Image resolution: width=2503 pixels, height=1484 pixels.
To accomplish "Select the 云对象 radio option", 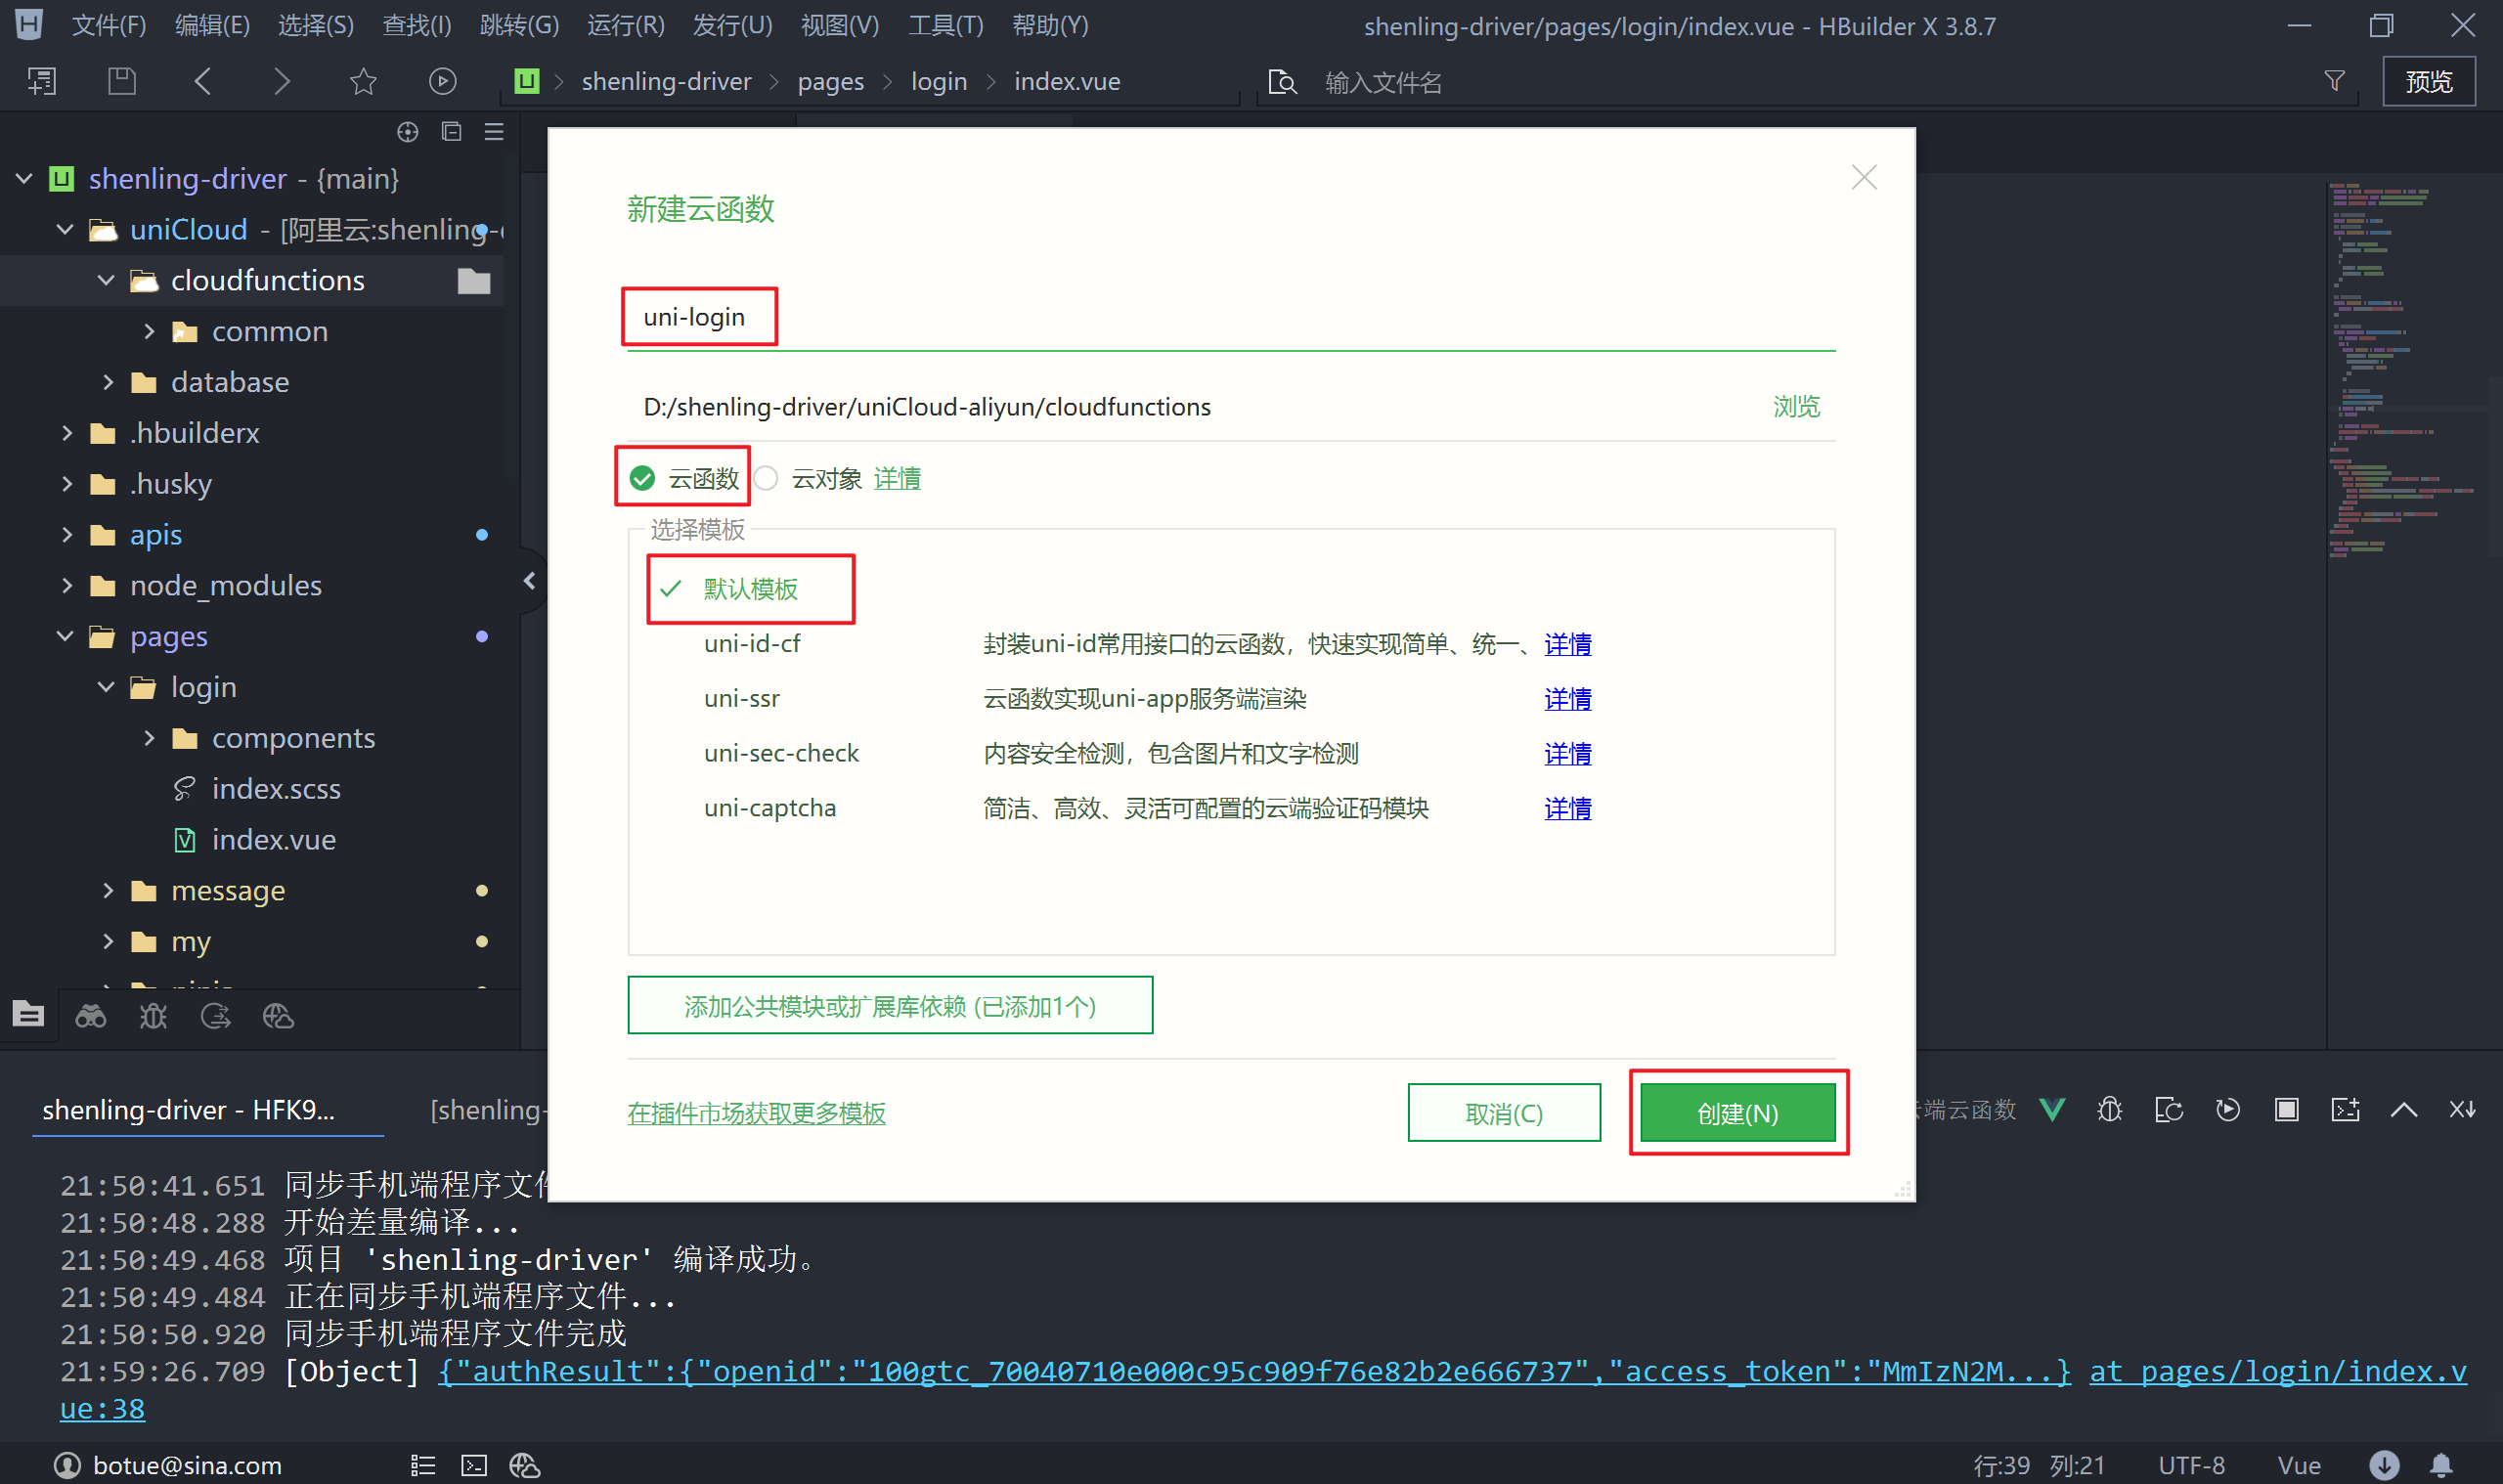I will [x=767, y=479].
